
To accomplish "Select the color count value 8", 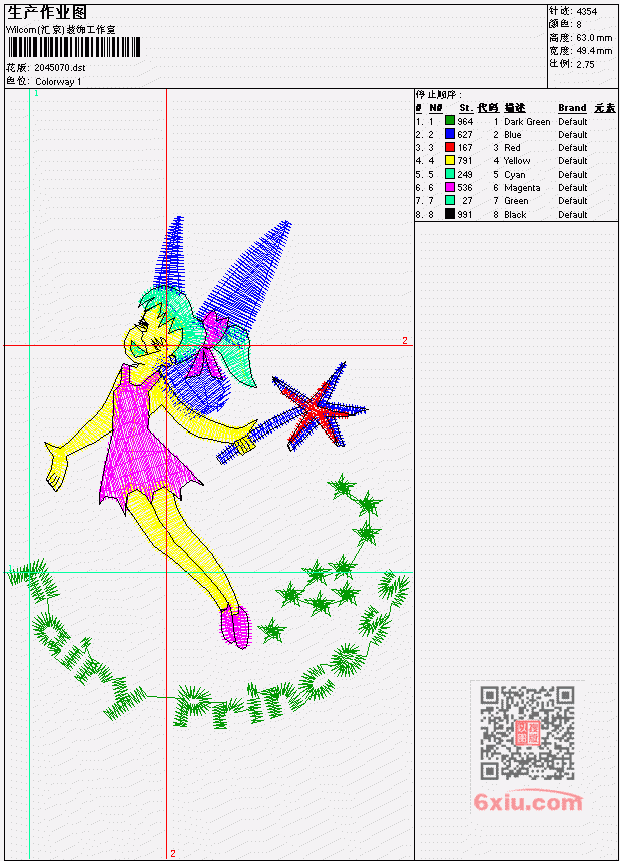I will [x=579, y=25].
